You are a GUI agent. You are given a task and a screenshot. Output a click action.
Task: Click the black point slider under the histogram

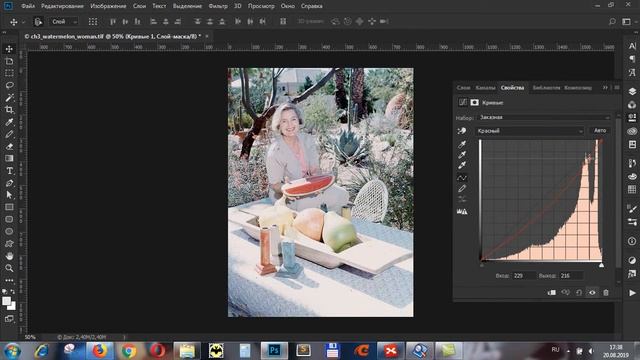[482, 265]
